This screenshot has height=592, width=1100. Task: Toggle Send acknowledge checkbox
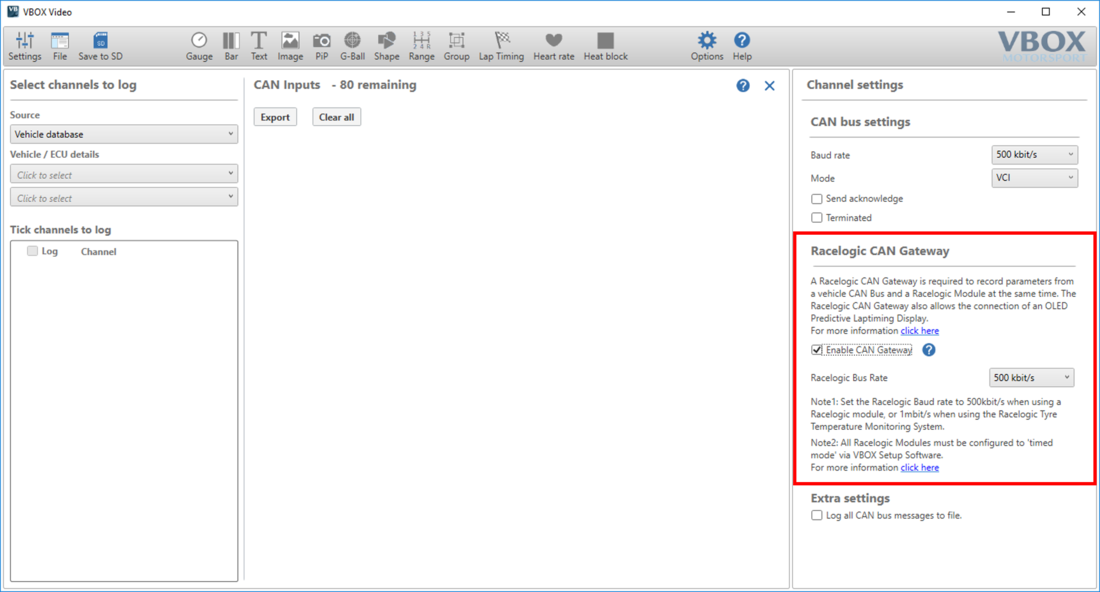(x=817, y=199)
